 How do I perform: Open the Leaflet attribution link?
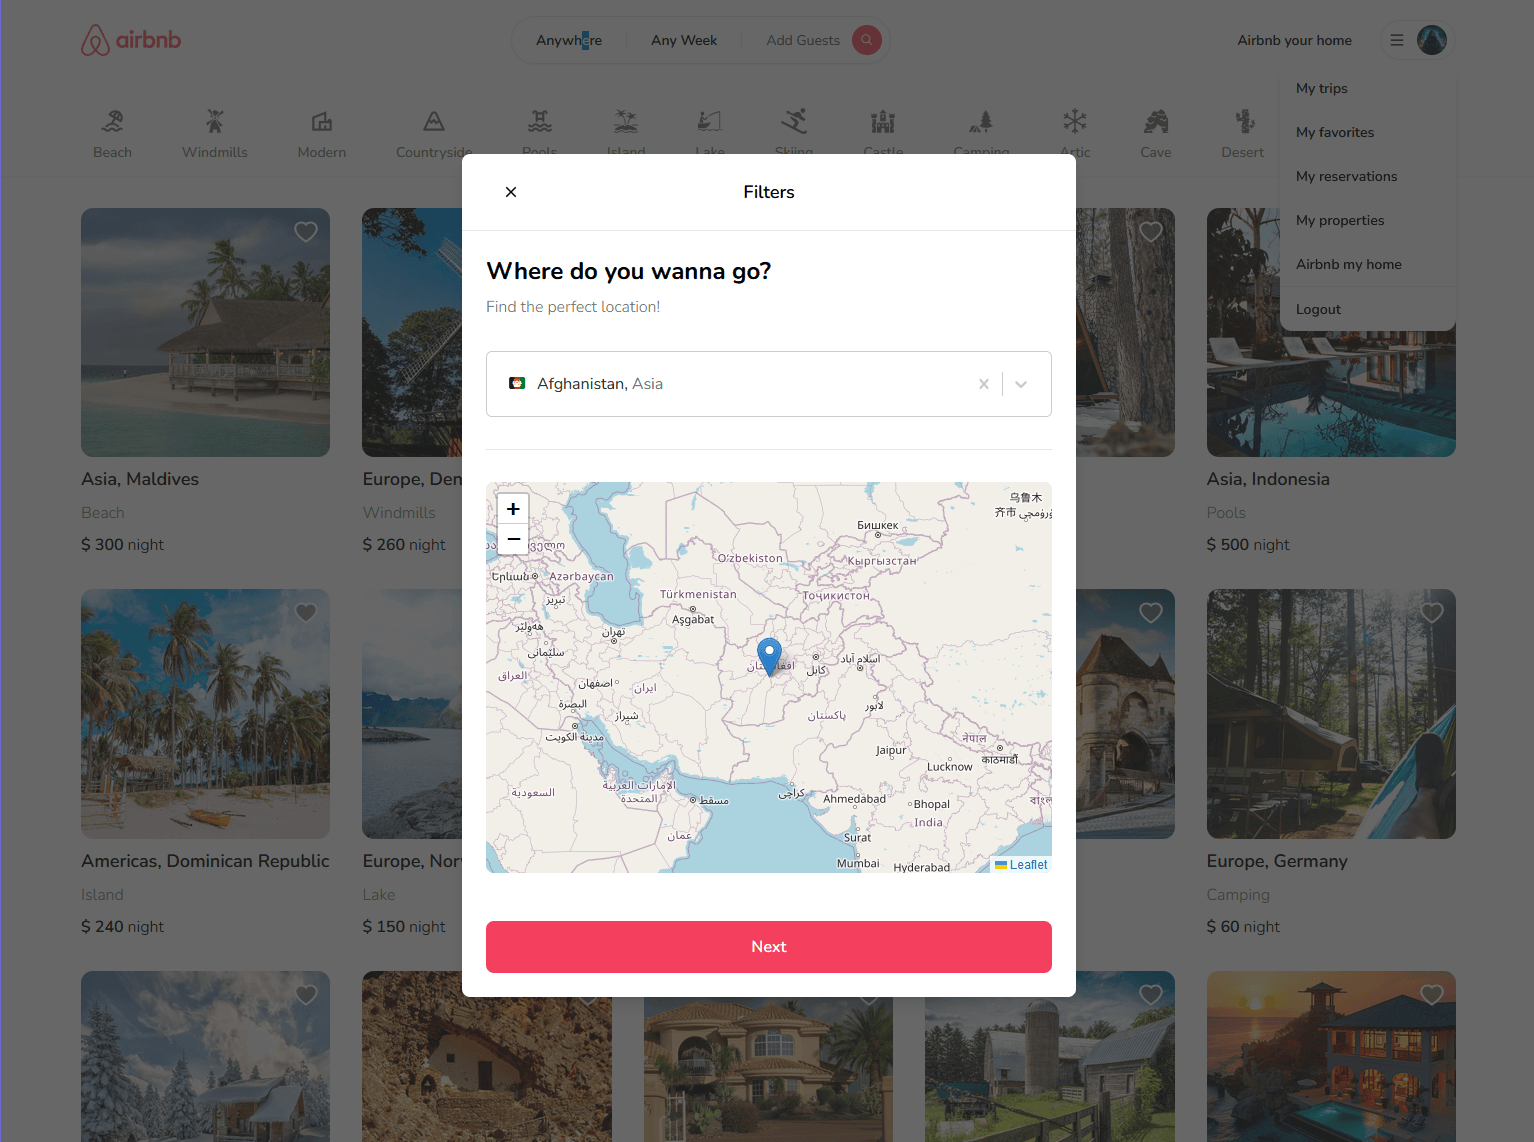tap(1028, 865)
